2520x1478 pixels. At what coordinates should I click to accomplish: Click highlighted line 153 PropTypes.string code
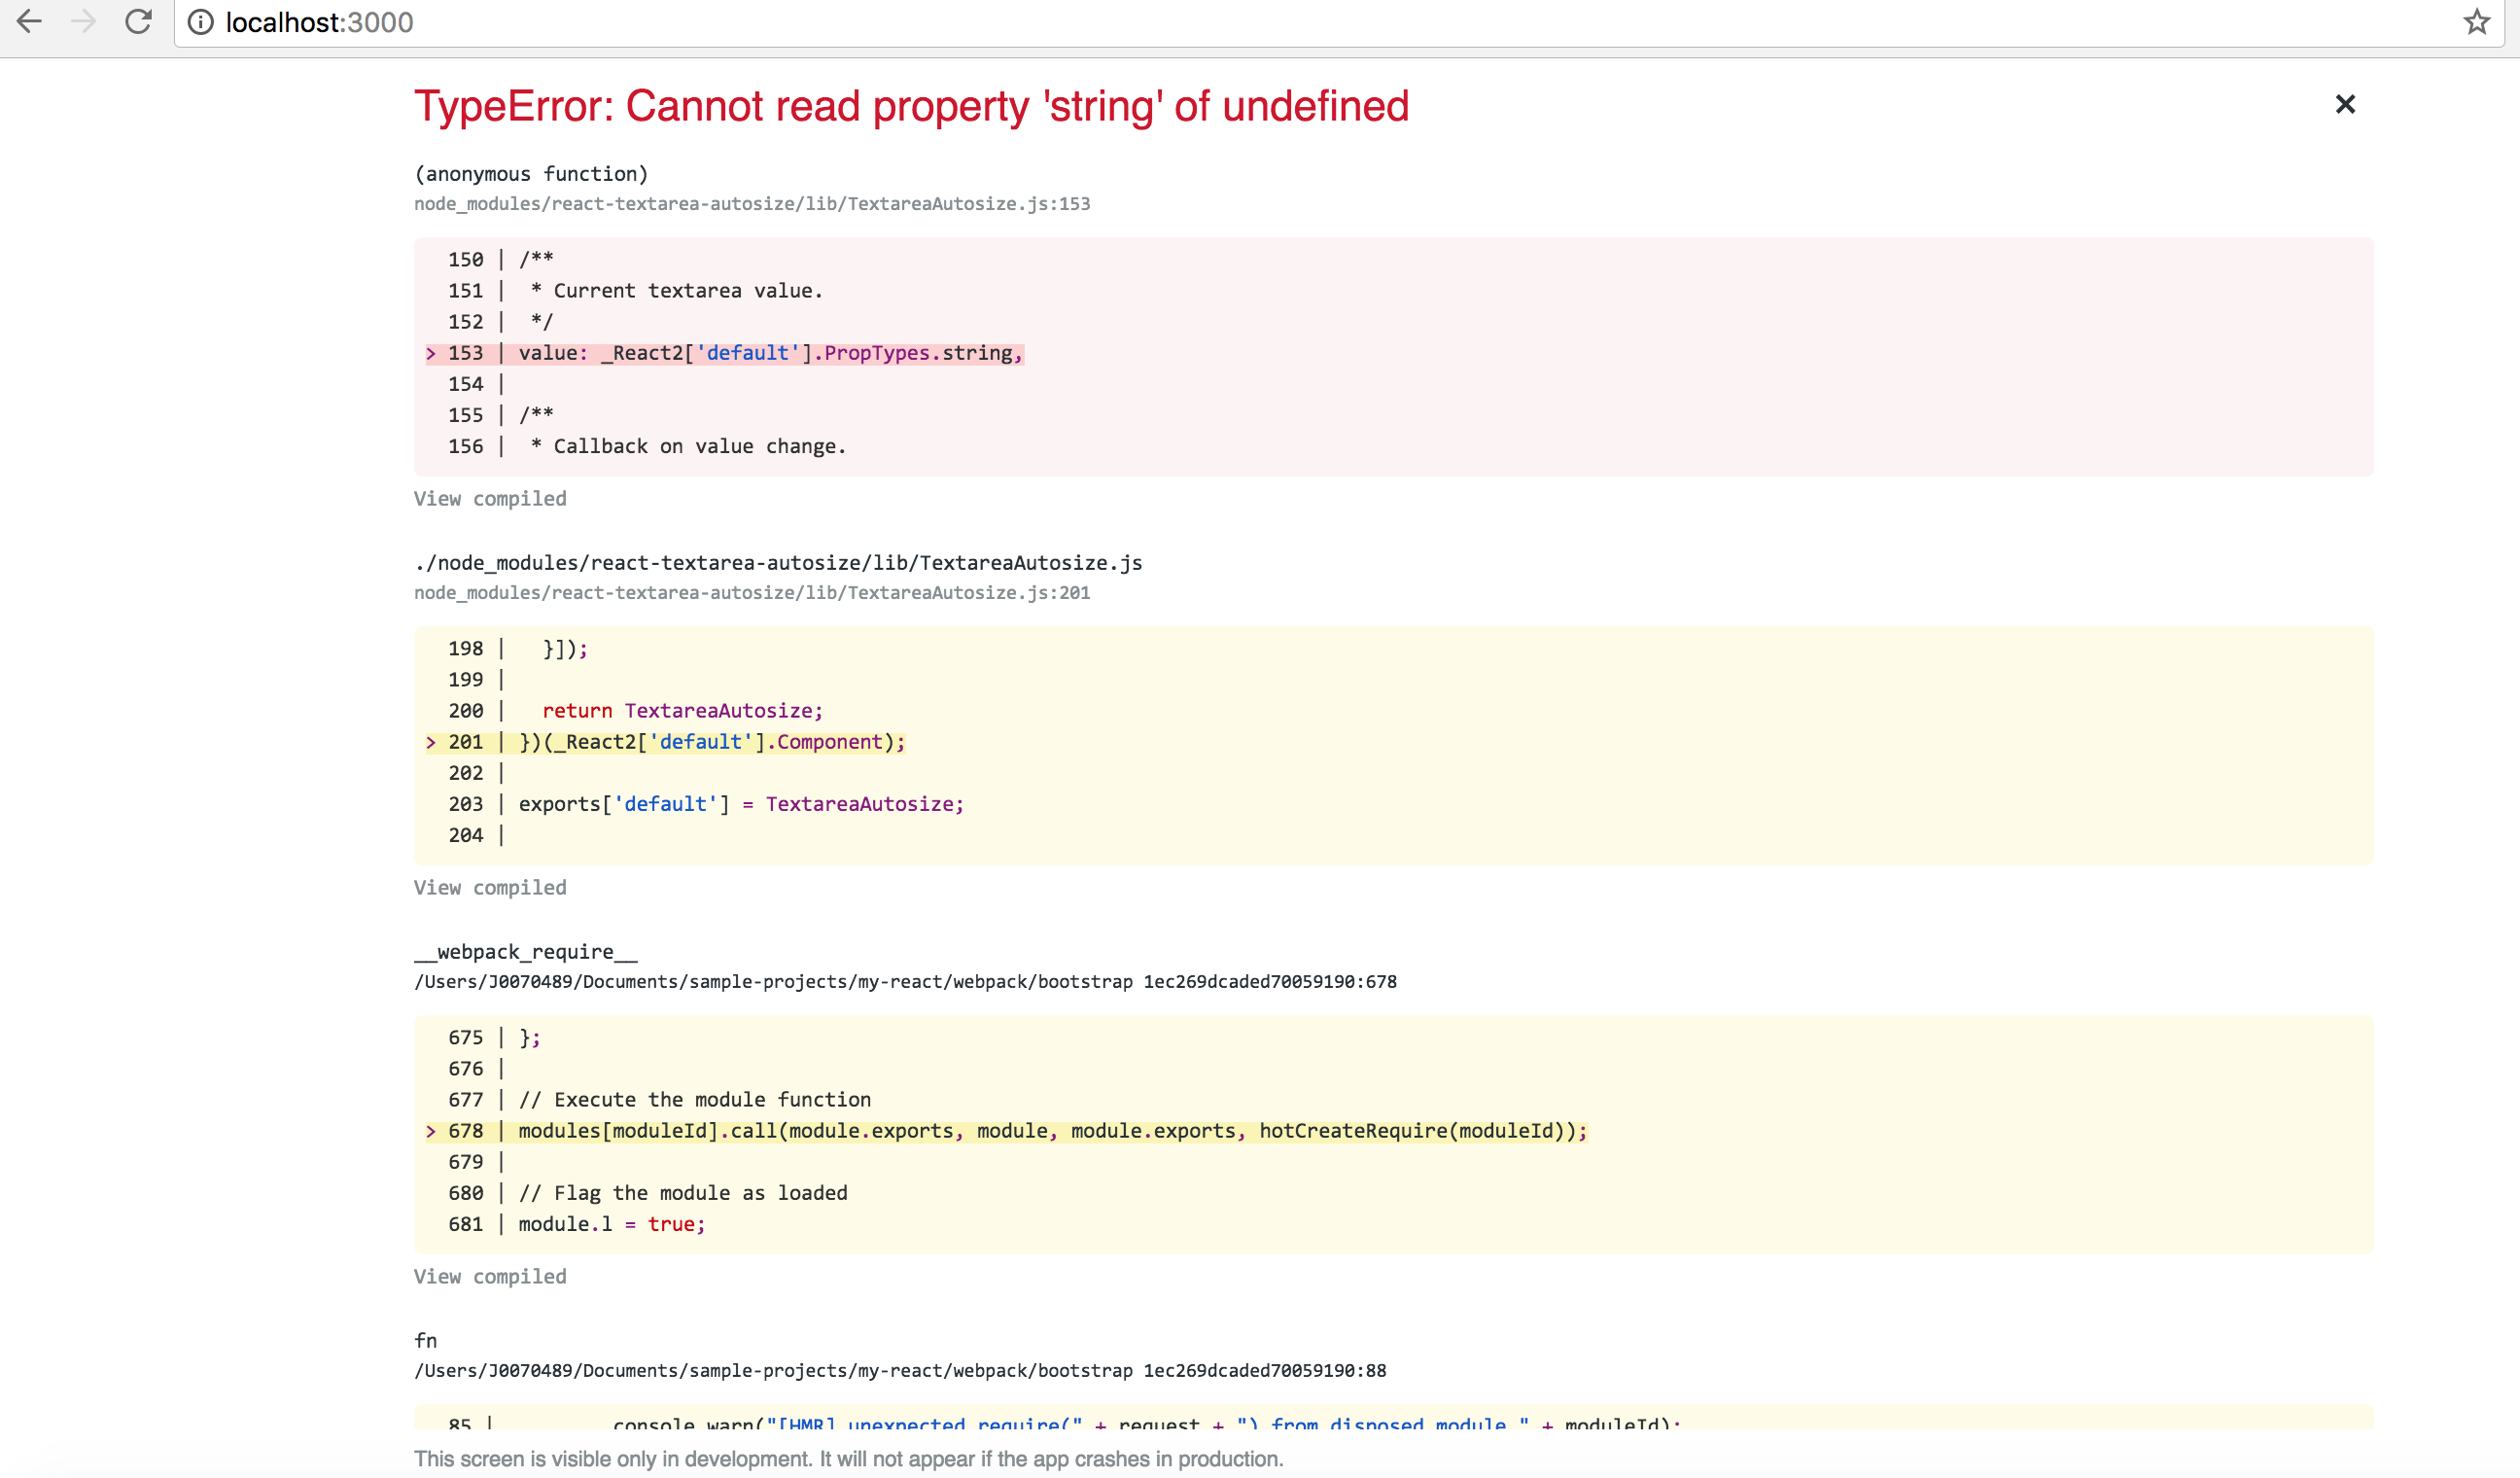click(x=770, y=353)
